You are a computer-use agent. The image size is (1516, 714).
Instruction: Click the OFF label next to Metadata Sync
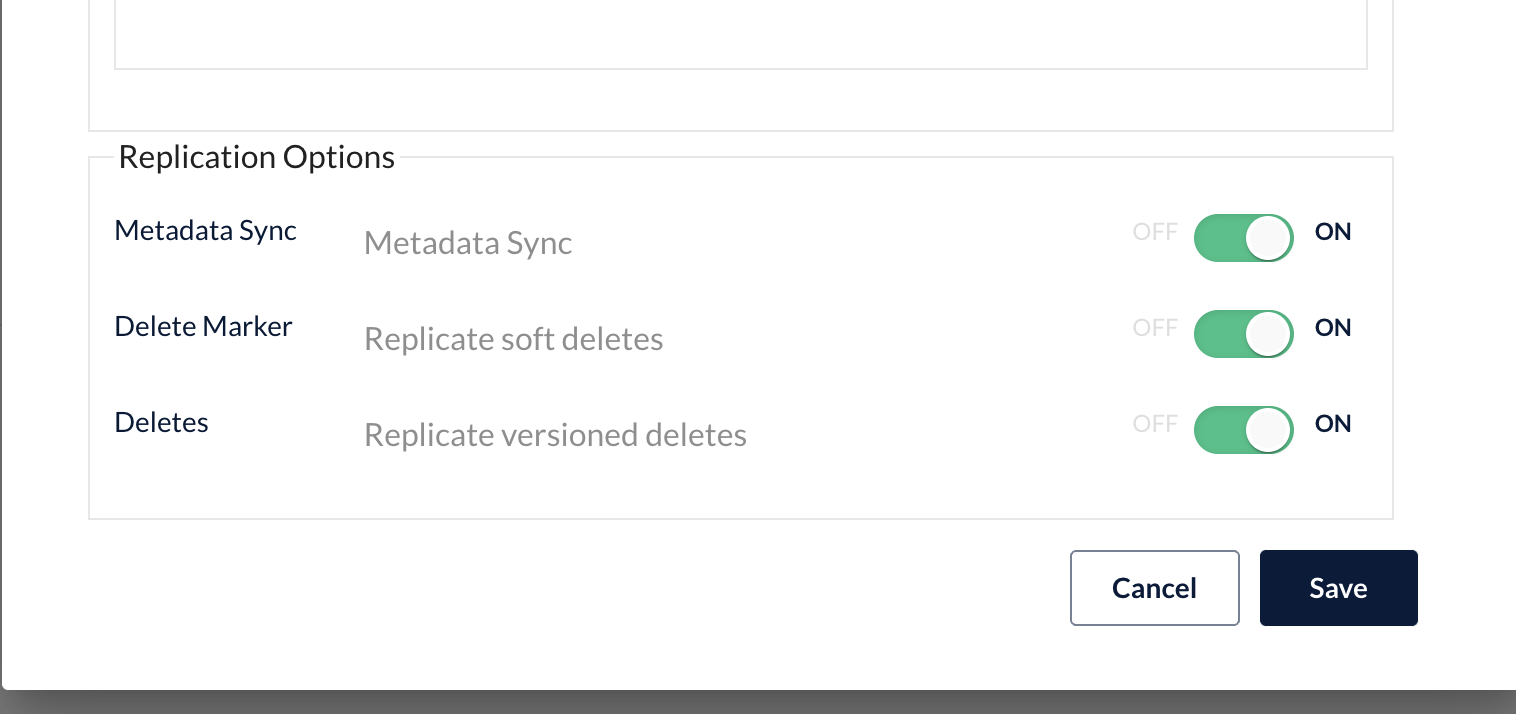tap(1155, 232)
